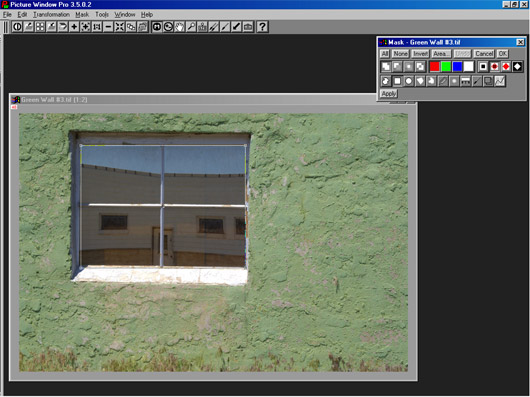Click the plus-with-dots toolbar icon
Screen dimensions: 530x397
[86, 27]
